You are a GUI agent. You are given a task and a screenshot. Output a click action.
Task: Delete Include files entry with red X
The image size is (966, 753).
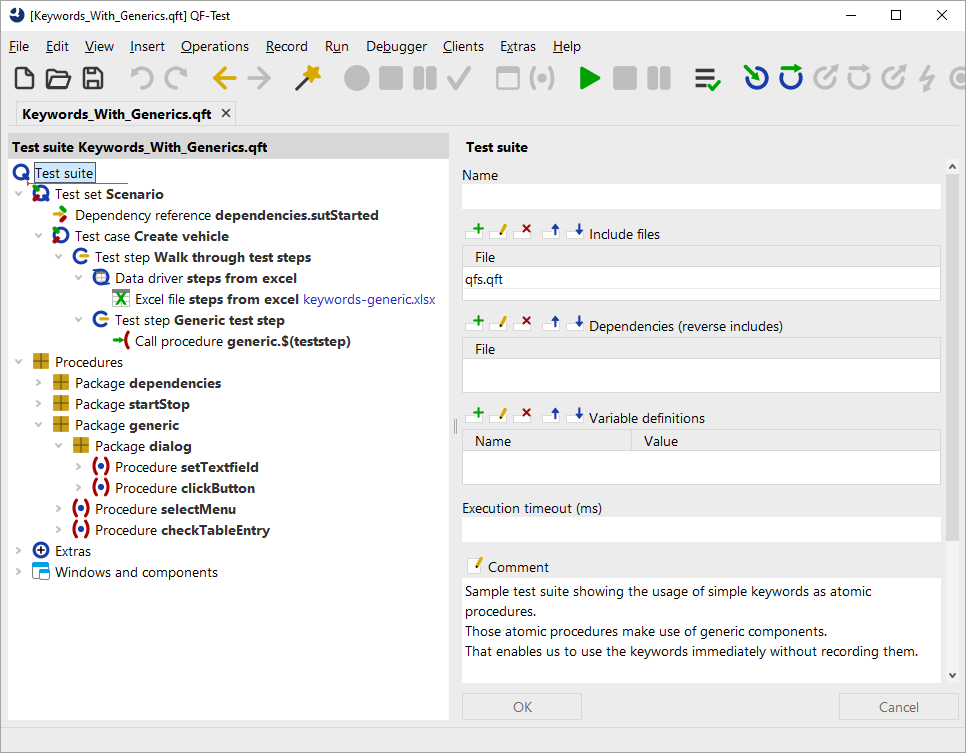click(x=523, y=231)
